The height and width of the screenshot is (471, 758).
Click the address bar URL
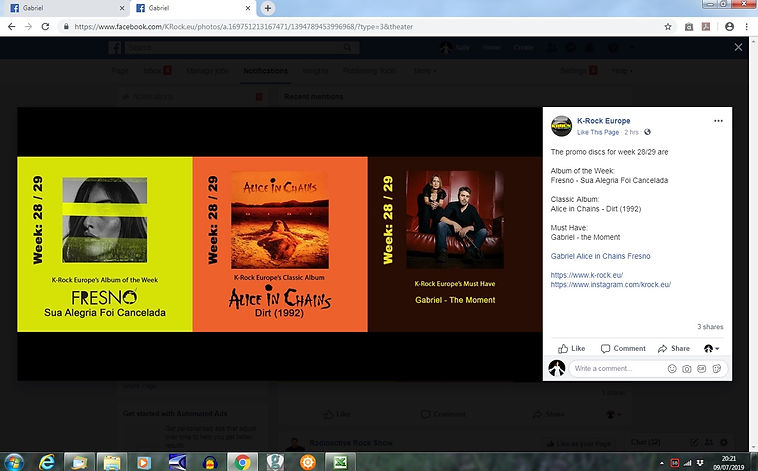coord(244,27)
